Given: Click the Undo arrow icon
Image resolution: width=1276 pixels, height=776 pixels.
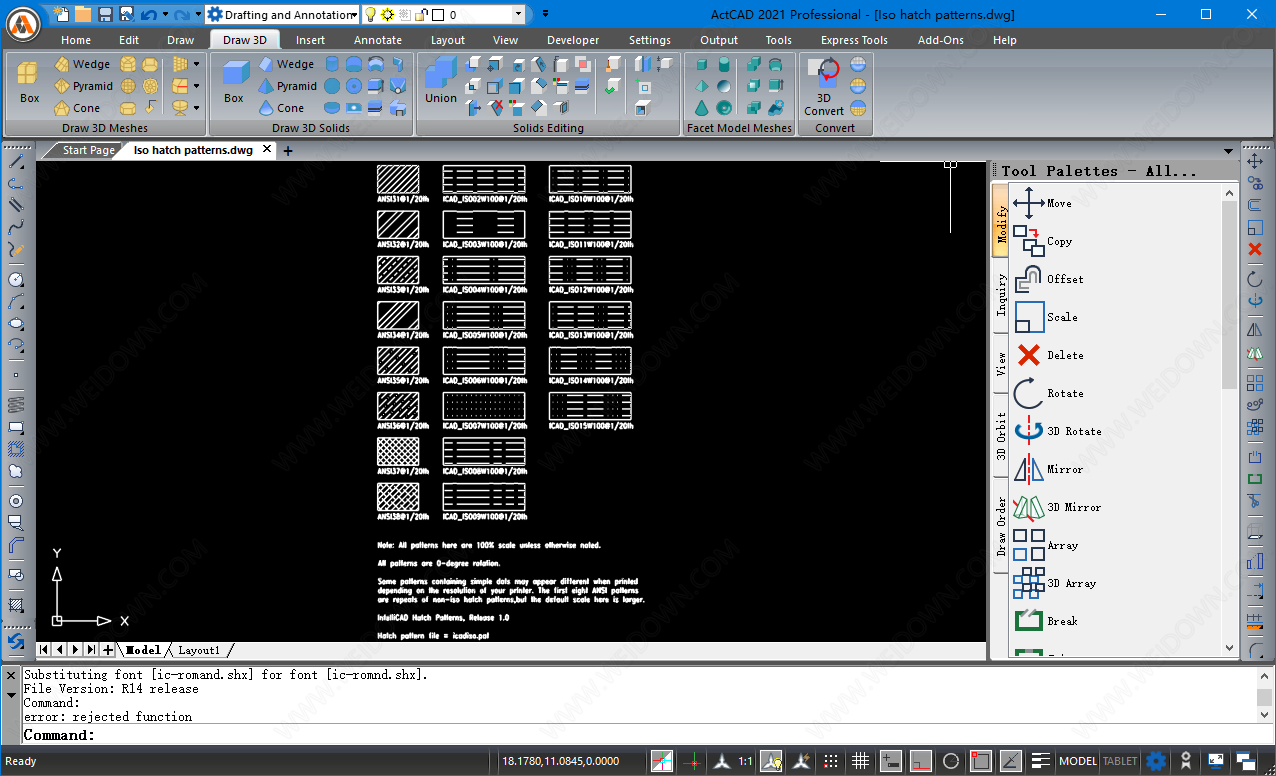Looking at the screenshot, I should click(148, 15).
